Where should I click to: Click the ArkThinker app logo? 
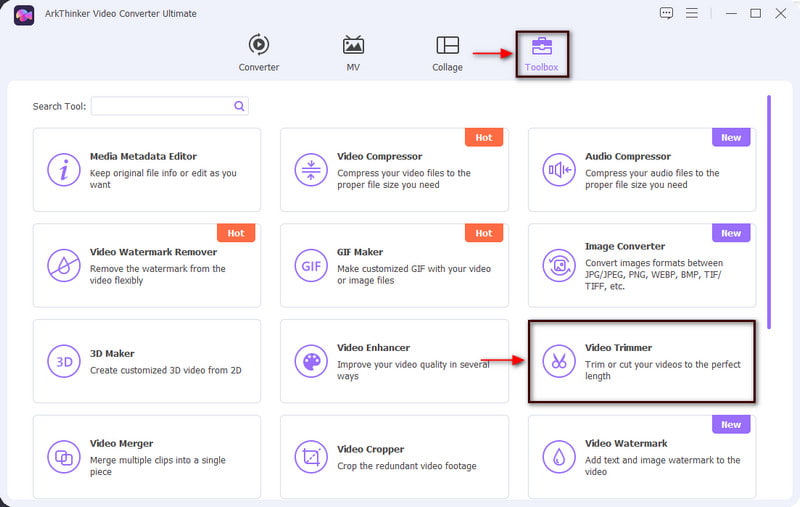pos(23,15)
